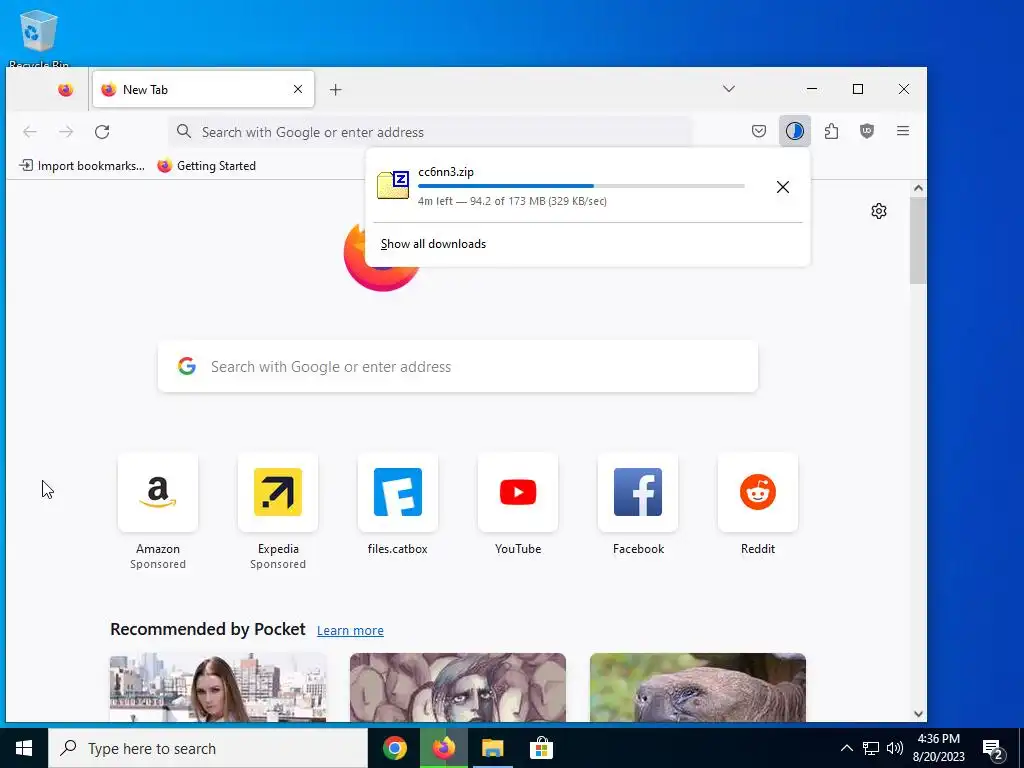Click the Google search box on page

[458, 366]
